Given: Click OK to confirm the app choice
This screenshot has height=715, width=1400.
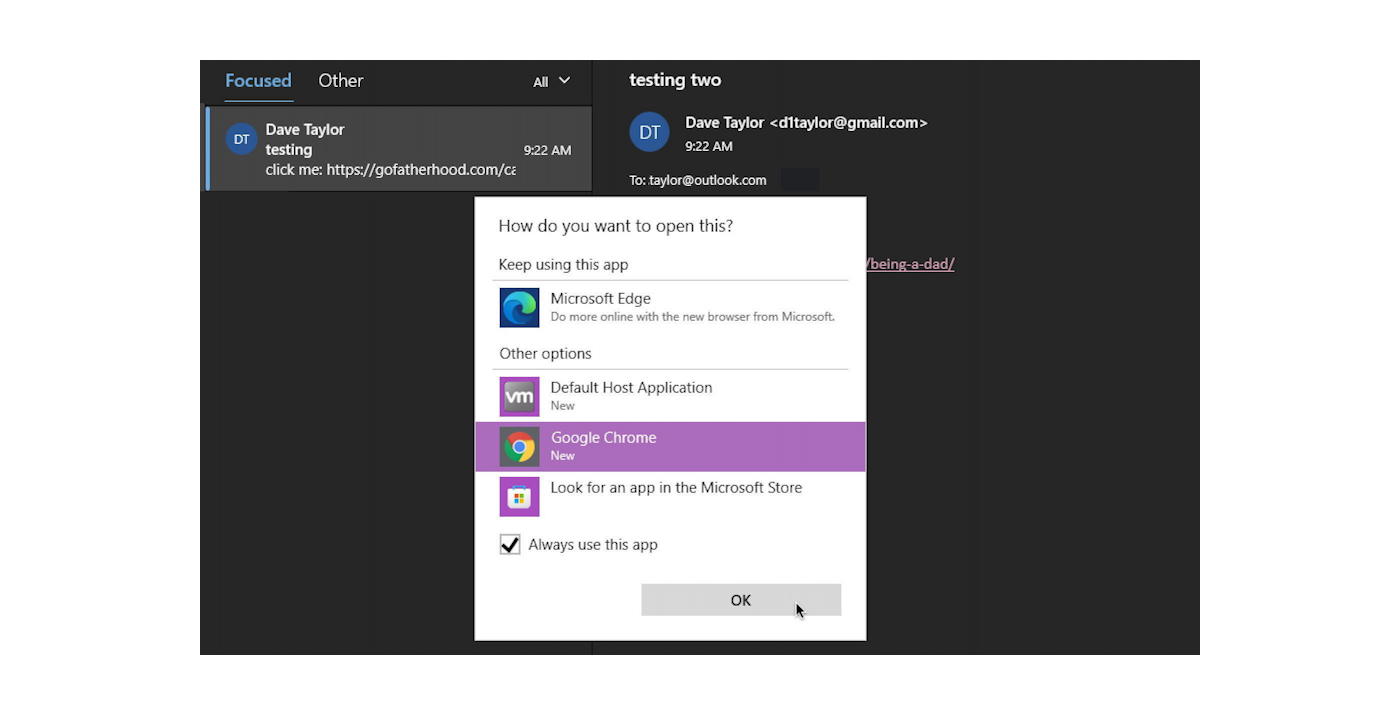Looking at the screenshot, I should [740, 599].
